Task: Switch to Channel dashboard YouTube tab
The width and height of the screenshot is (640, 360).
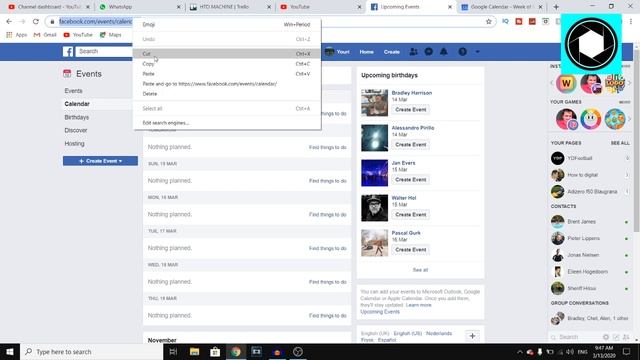Action: tap(48, 7)
